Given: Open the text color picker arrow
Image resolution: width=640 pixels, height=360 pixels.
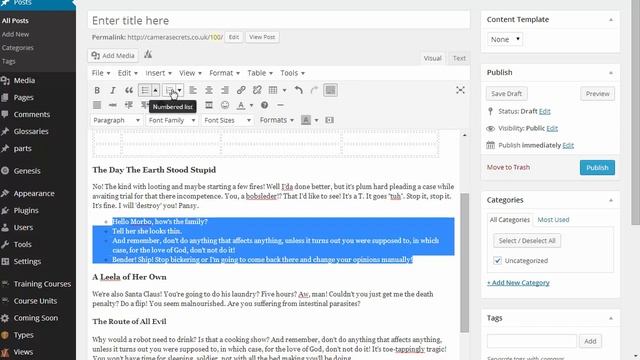Looking at the screenshot, I should 251,105.
